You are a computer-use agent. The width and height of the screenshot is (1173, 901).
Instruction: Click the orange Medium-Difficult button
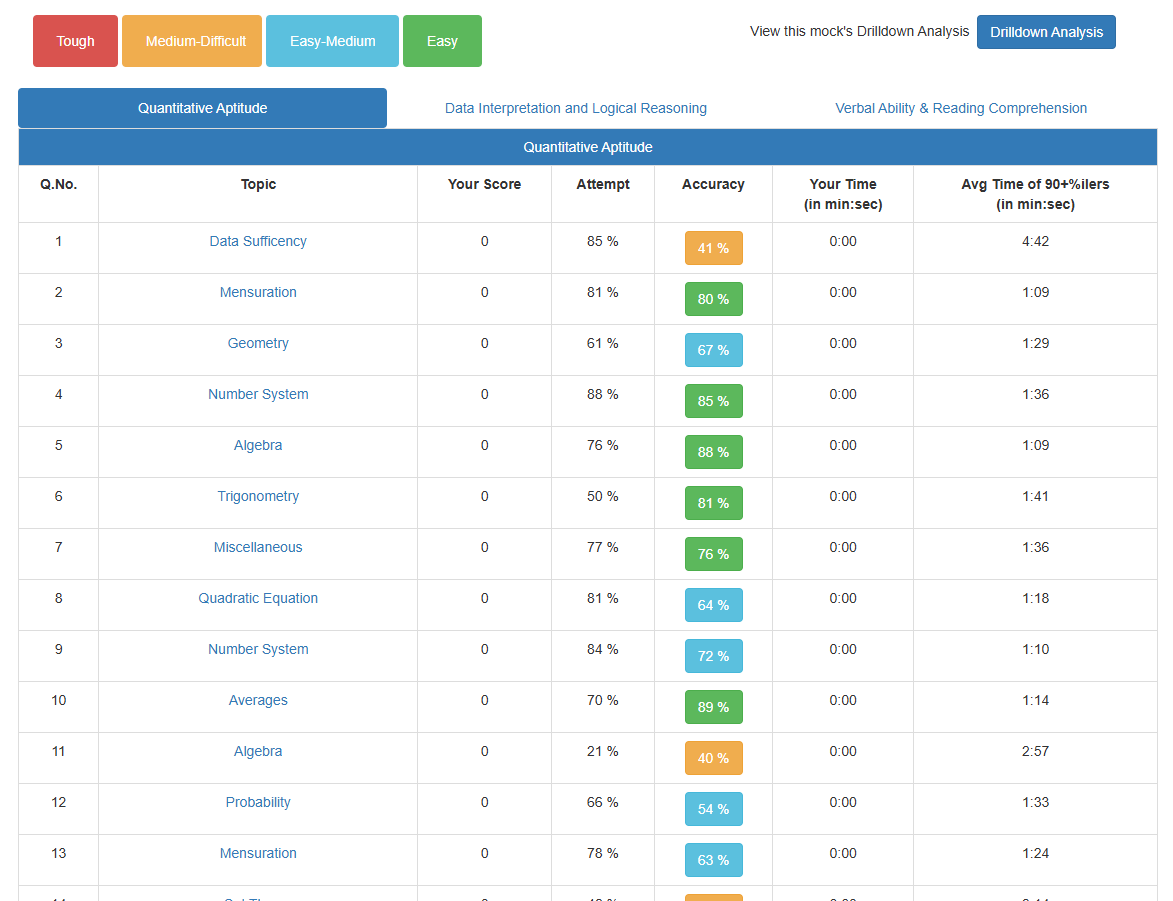(x=192, y=41)
